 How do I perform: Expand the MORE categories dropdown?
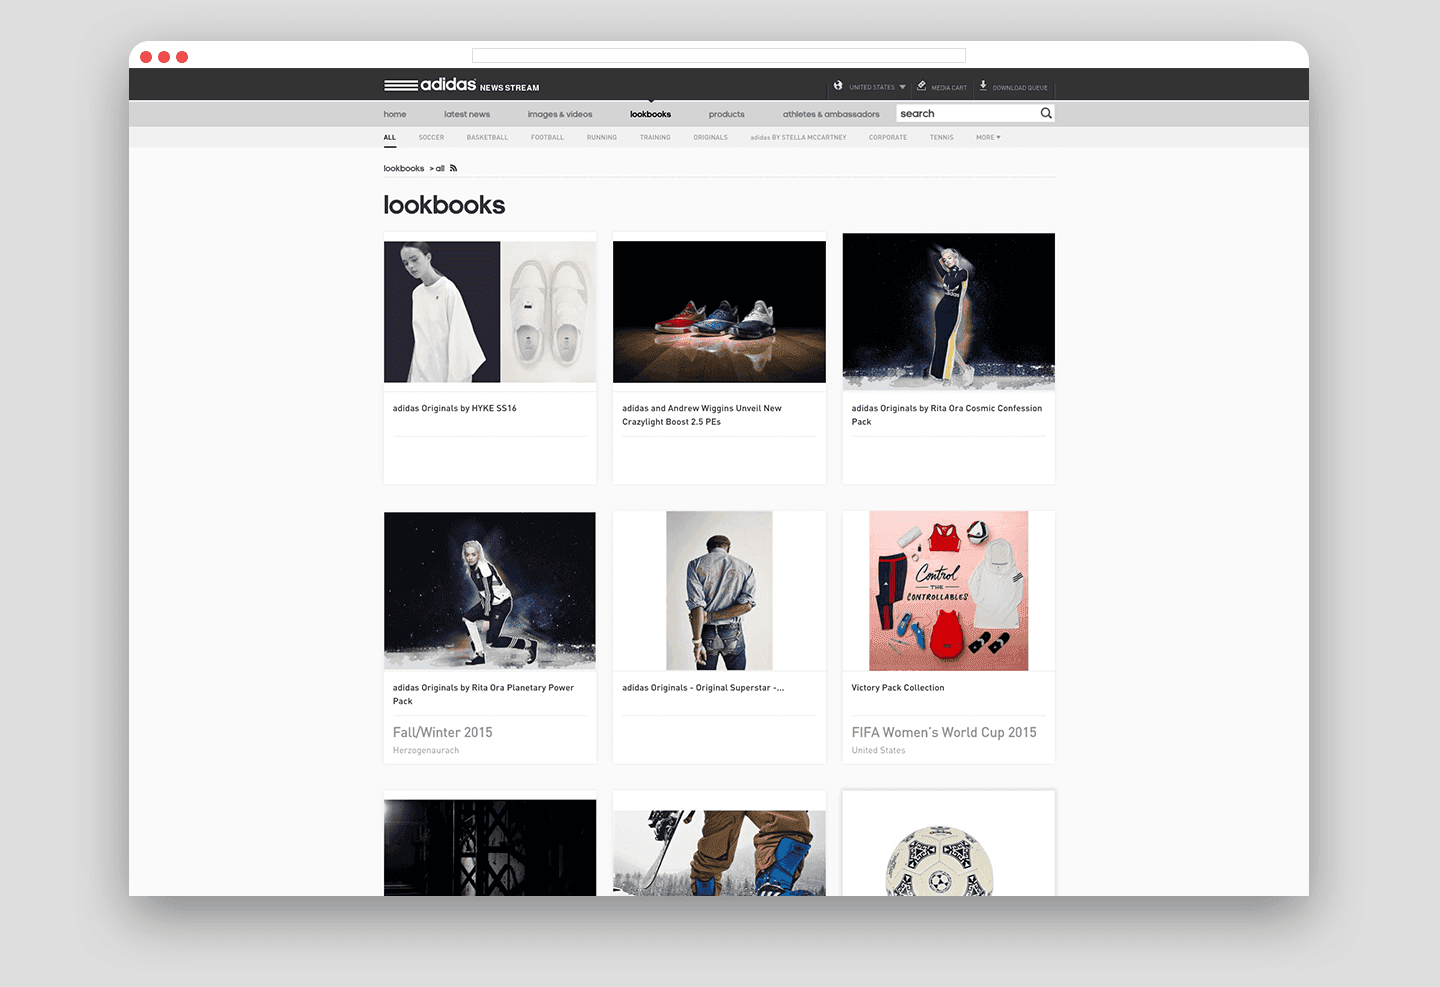[x=988, y=138]
